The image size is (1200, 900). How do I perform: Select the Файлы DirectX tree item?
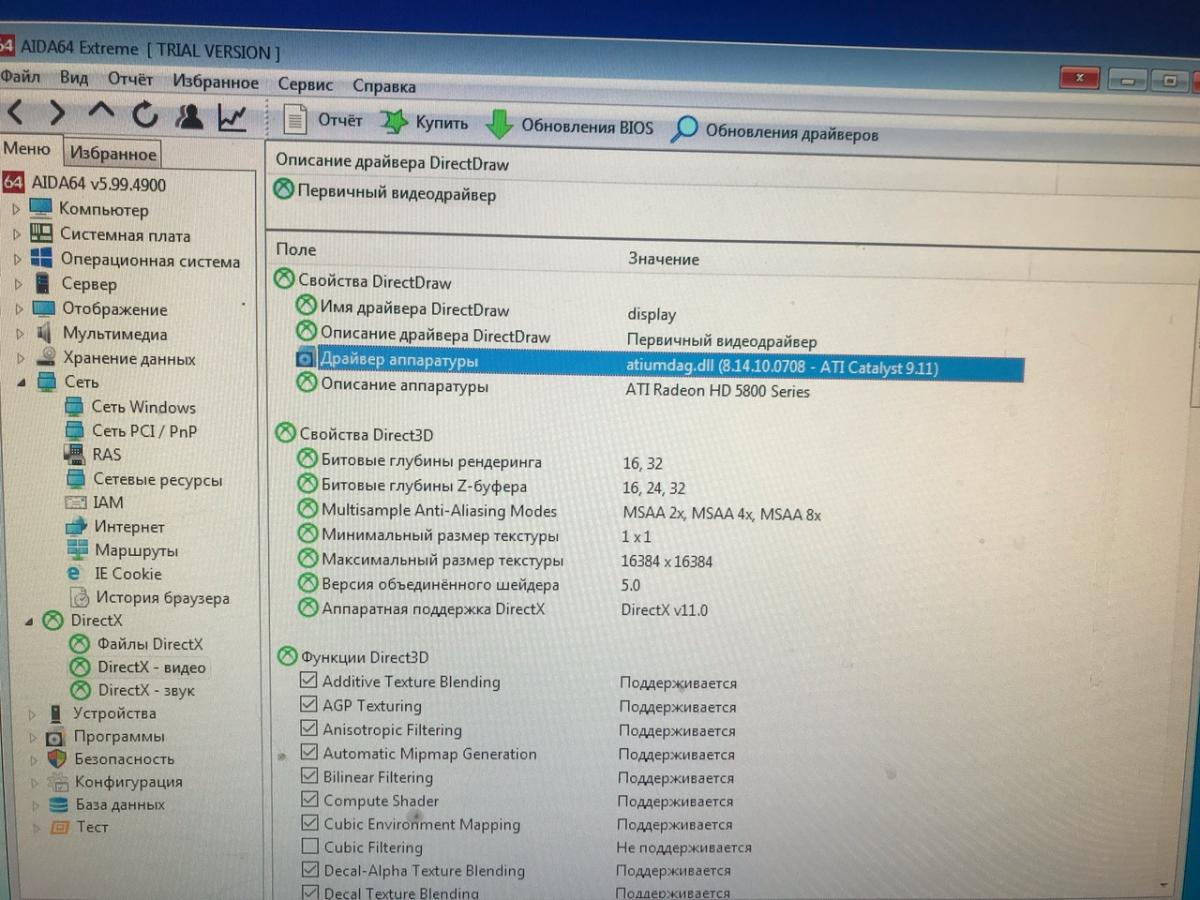point(150,644)
